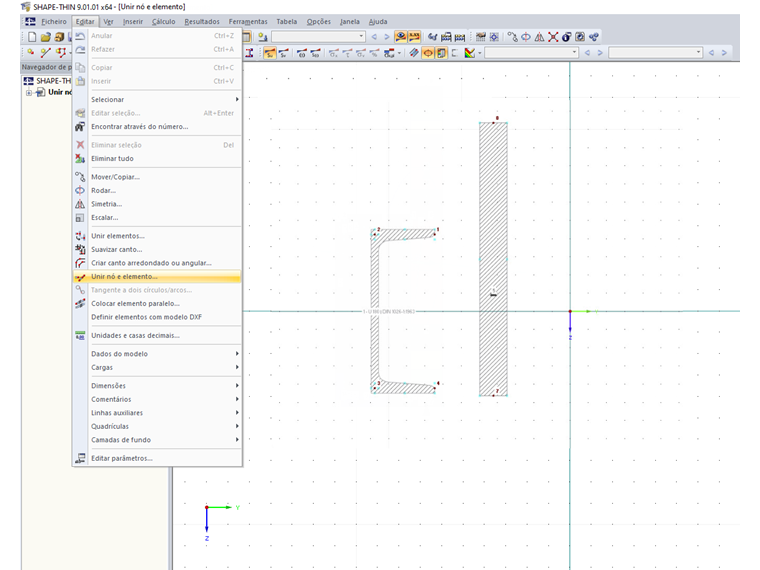This screenshot has height=570, width=760.
Task: Choose Mover/Copiar from the Editar menu
Action: pyautogui.click(x=116, y=177)
